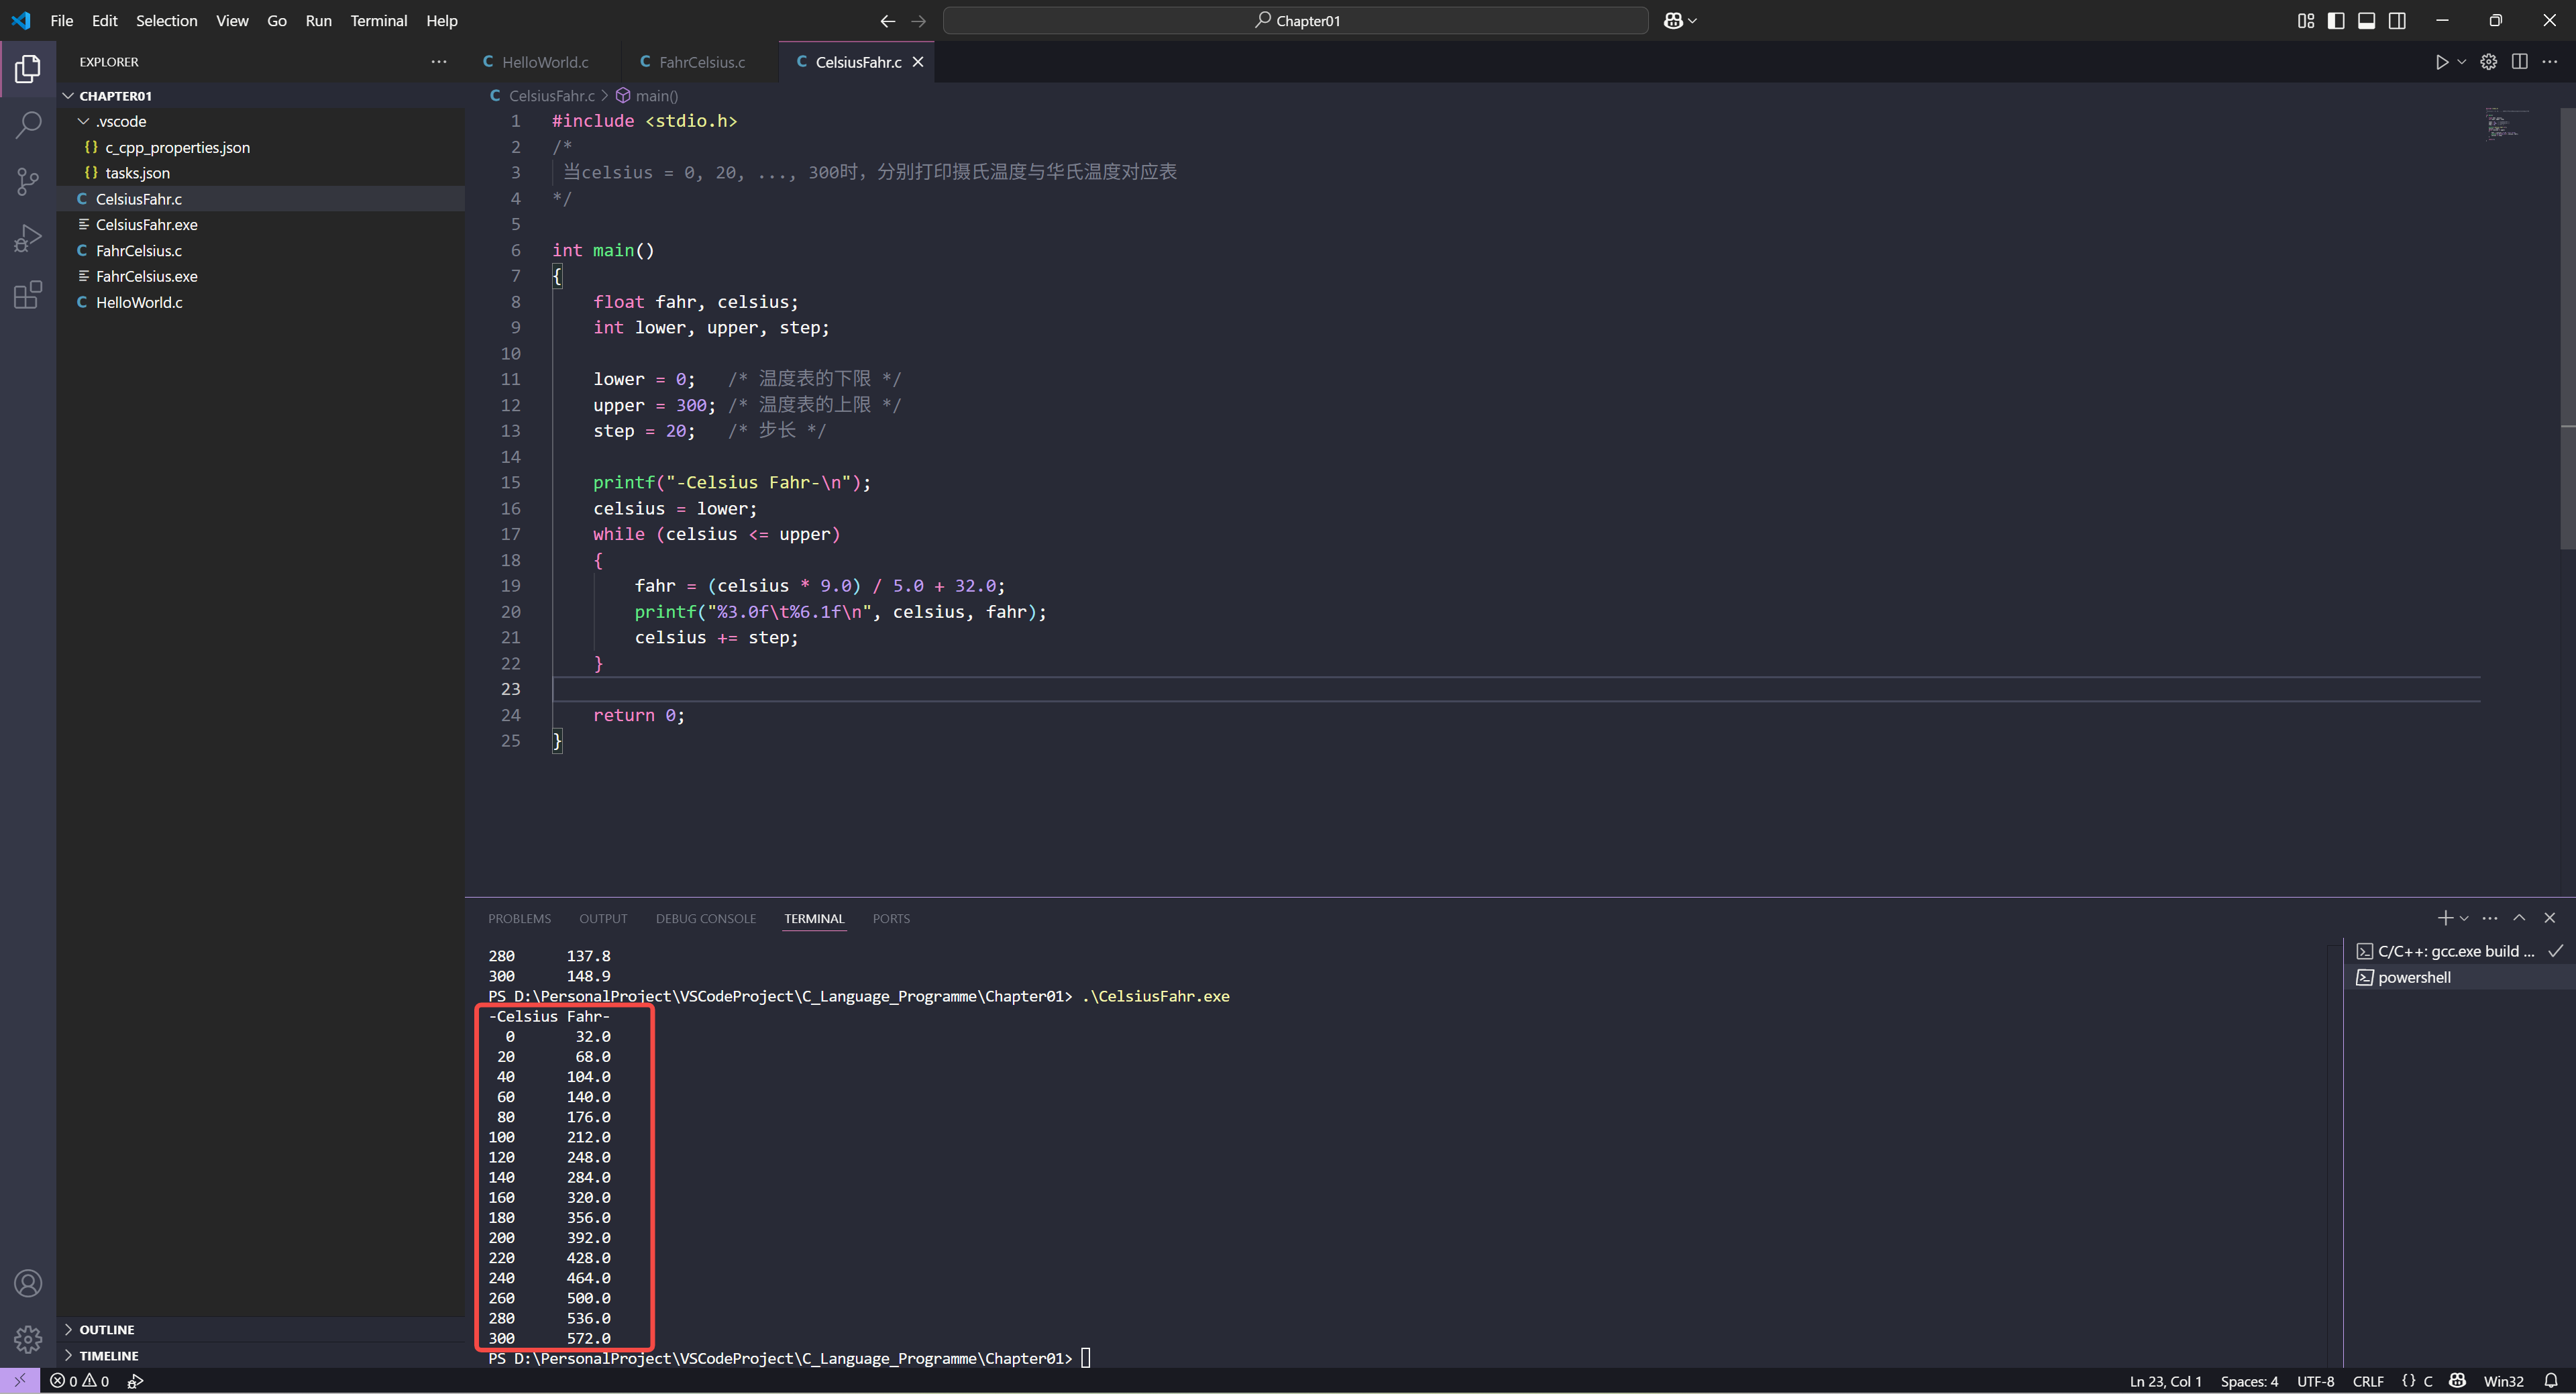Toggle the Secondary Side Bar layout button
The width and height of the screenshot is (2576, 1394).
[2397, 21]
